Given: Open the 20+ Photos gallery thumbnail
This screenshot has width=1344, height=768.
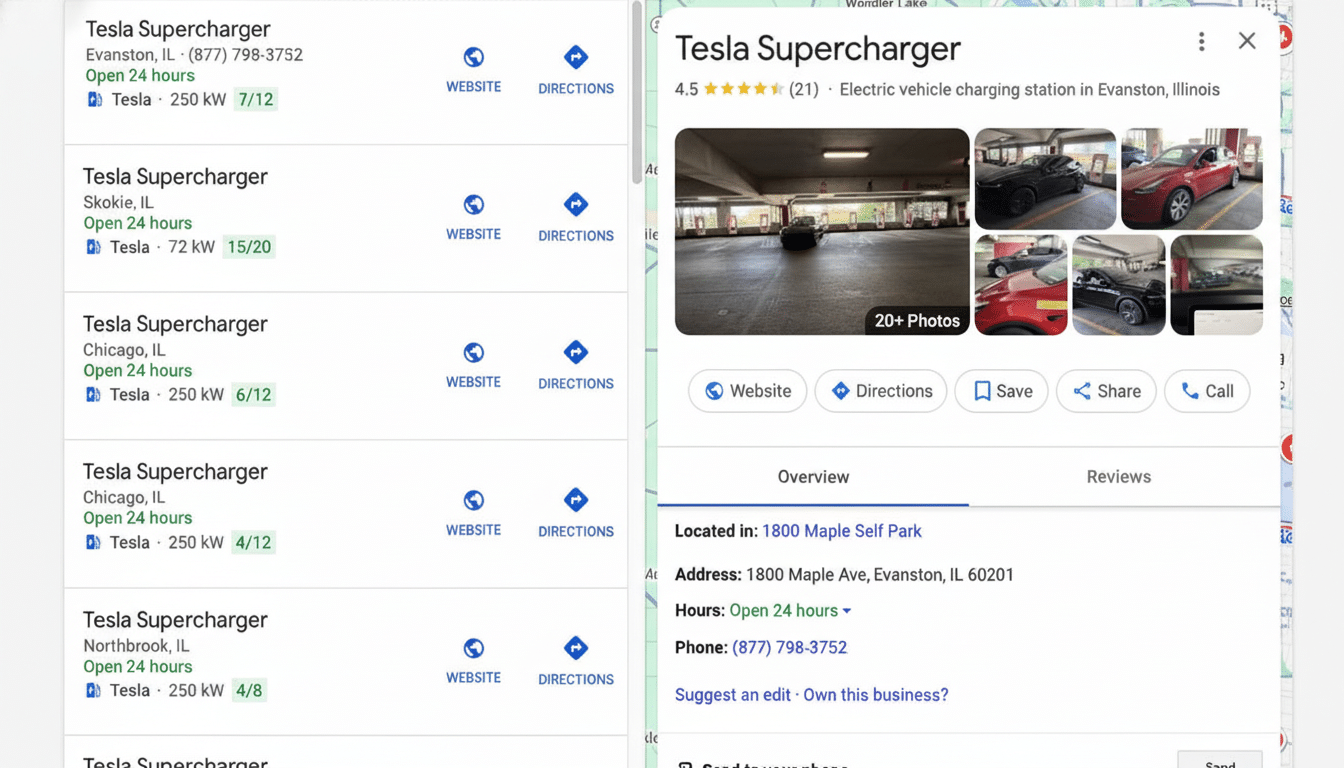Looking at the screenshot, I should 917,320.
